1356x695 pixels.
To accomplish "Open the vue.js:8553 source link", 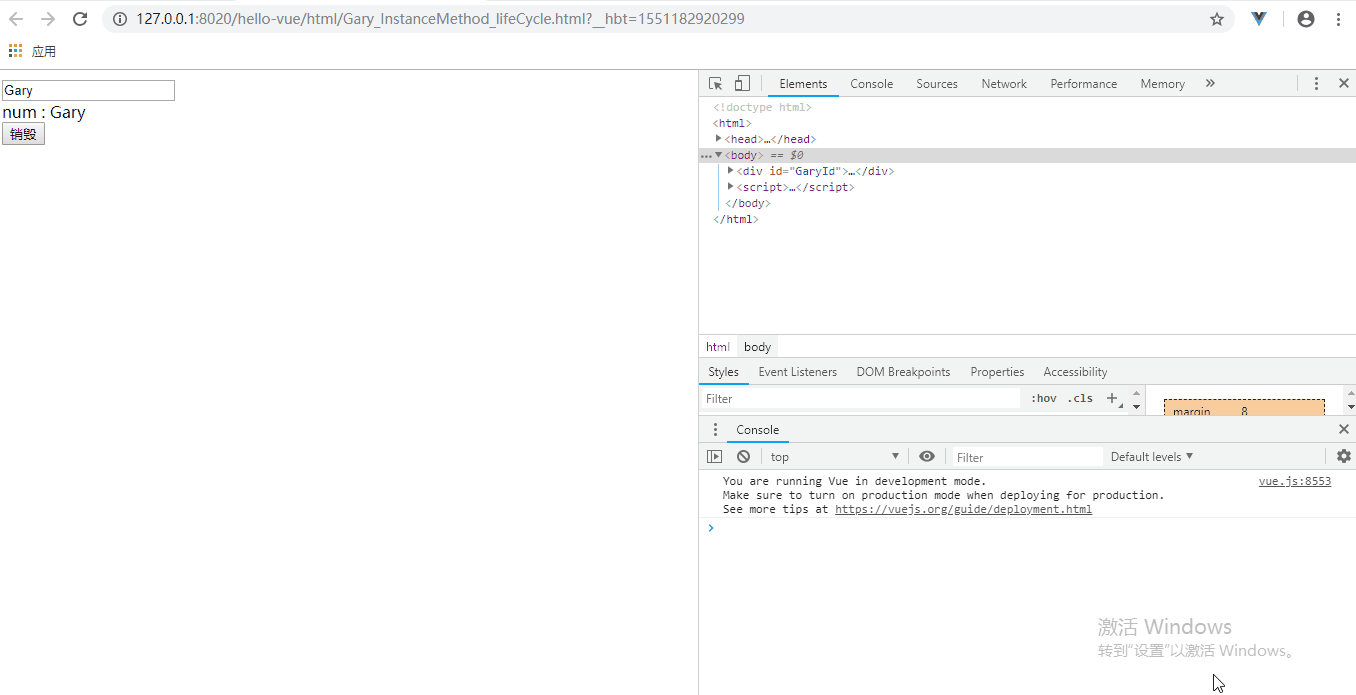I will (1295, 481).
